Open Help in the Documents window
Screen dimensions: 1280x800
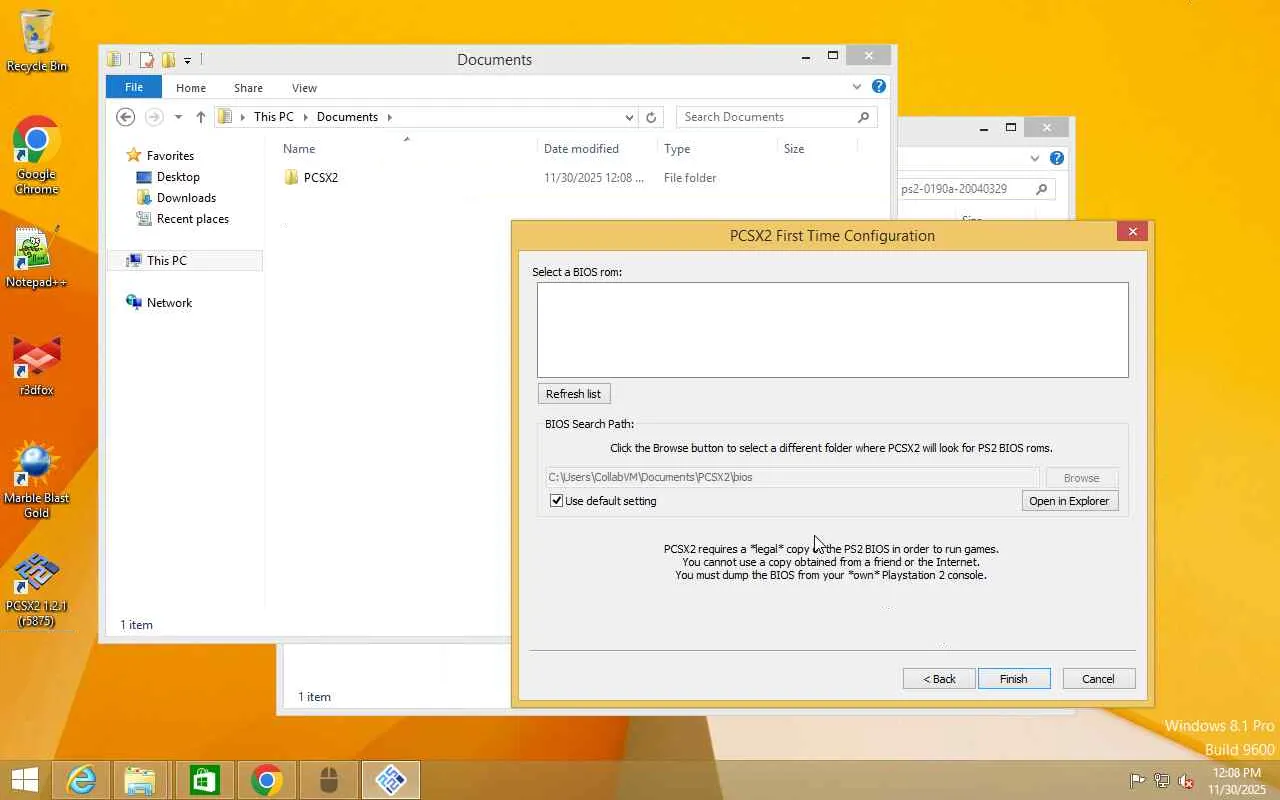[x=879, y=87]
